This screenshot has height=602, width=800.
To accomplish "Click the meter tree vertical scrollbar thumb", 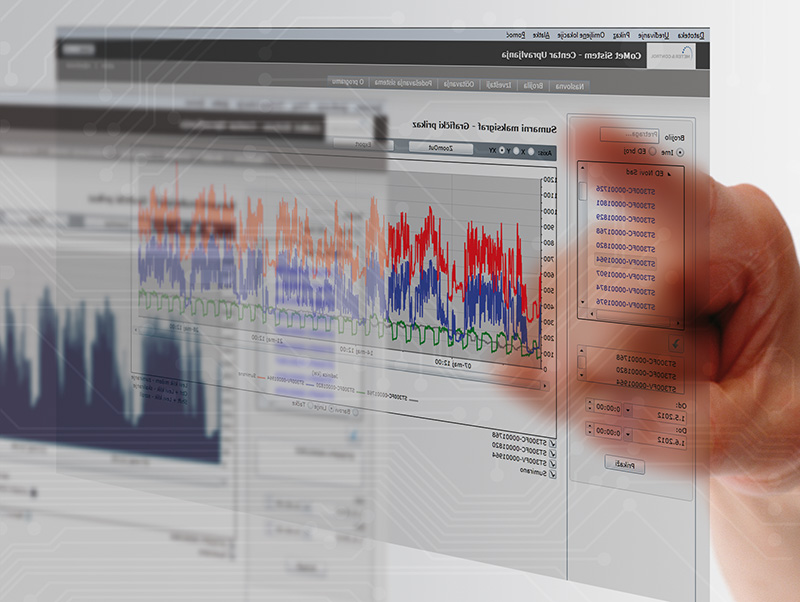I will pos(583,191).
